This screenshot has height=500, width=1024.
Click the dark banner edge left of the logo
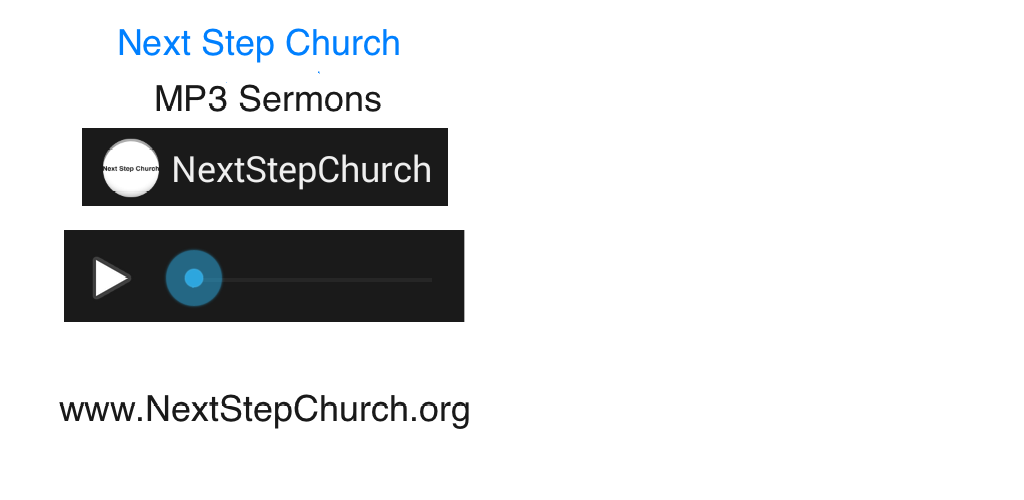91,167
